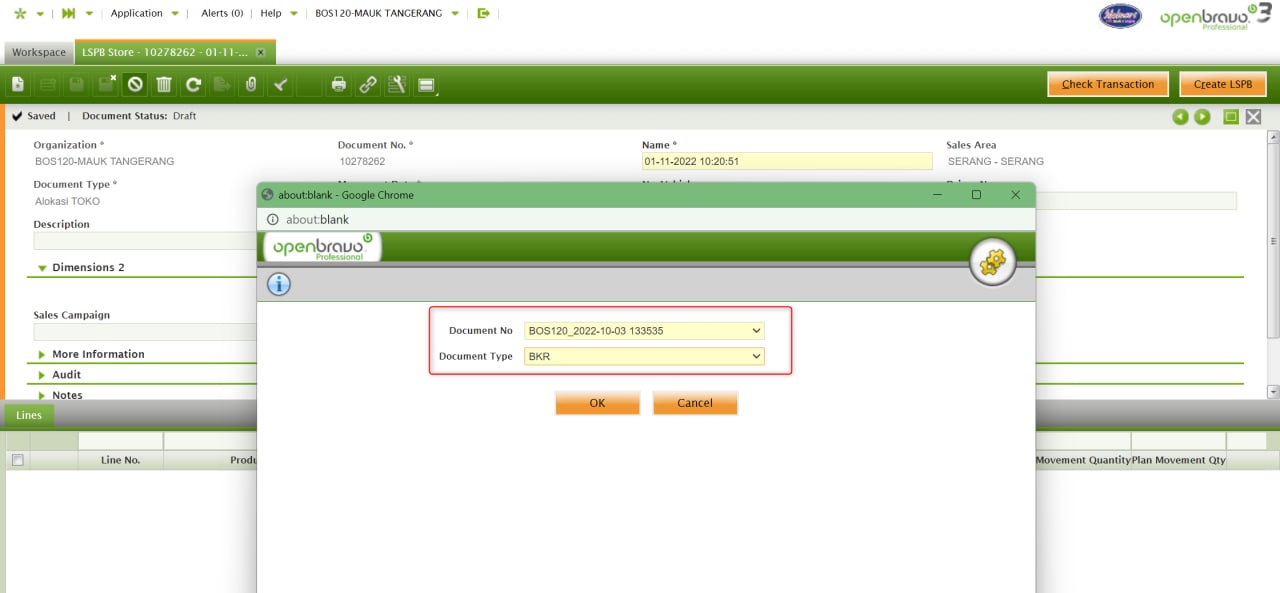Click the Undo changes circle-slash icon
Image resolution: width=1280 pixels, height=593 pixels.
tap(135, 85)
